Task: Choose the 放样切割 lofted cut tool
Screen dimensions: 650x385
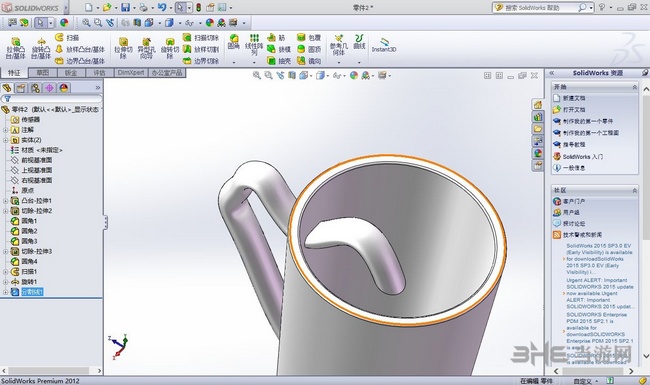Action: click(x=201, y=49)
